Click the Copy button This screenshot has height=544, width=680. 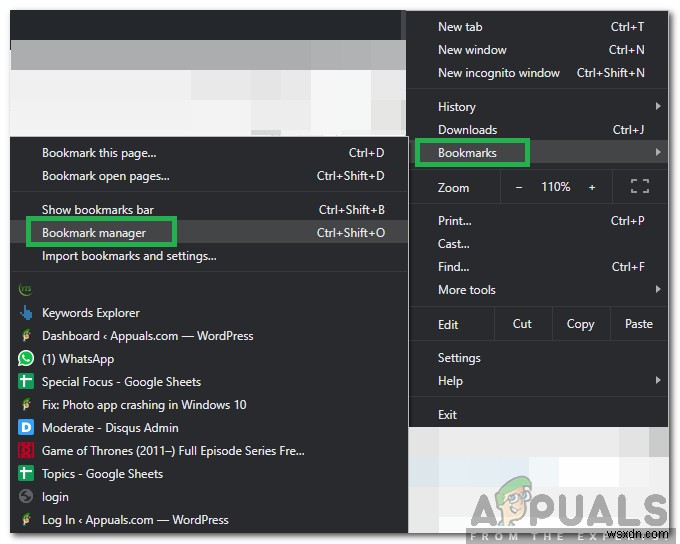(x=581, y=324)
